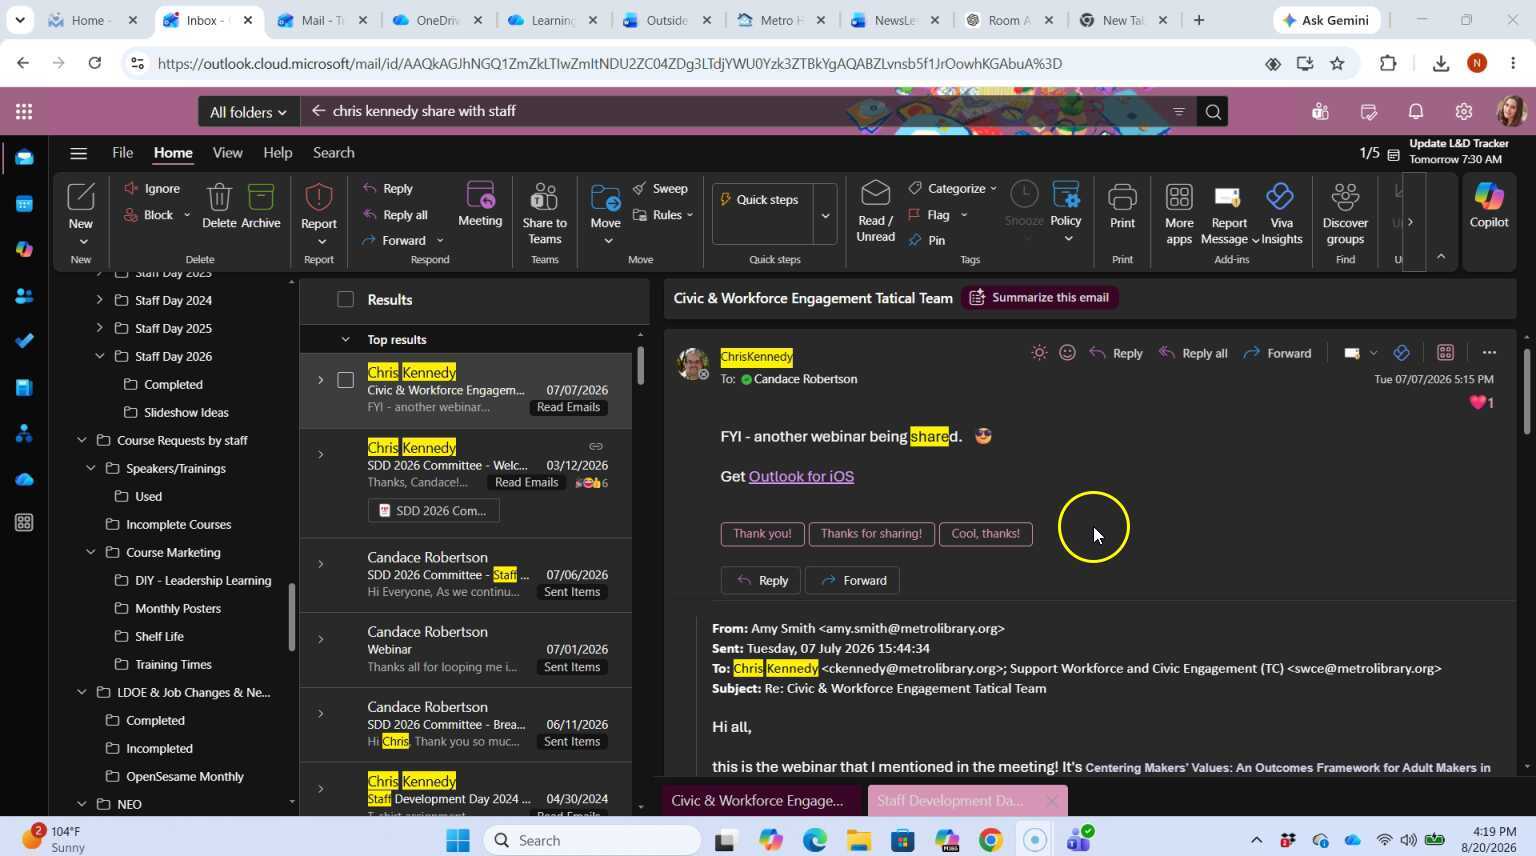Image resolution: width=1536 pixels, height=856 pixels.
Task: Select the Slideshow Ideas folder
Action: coord(186,413)
